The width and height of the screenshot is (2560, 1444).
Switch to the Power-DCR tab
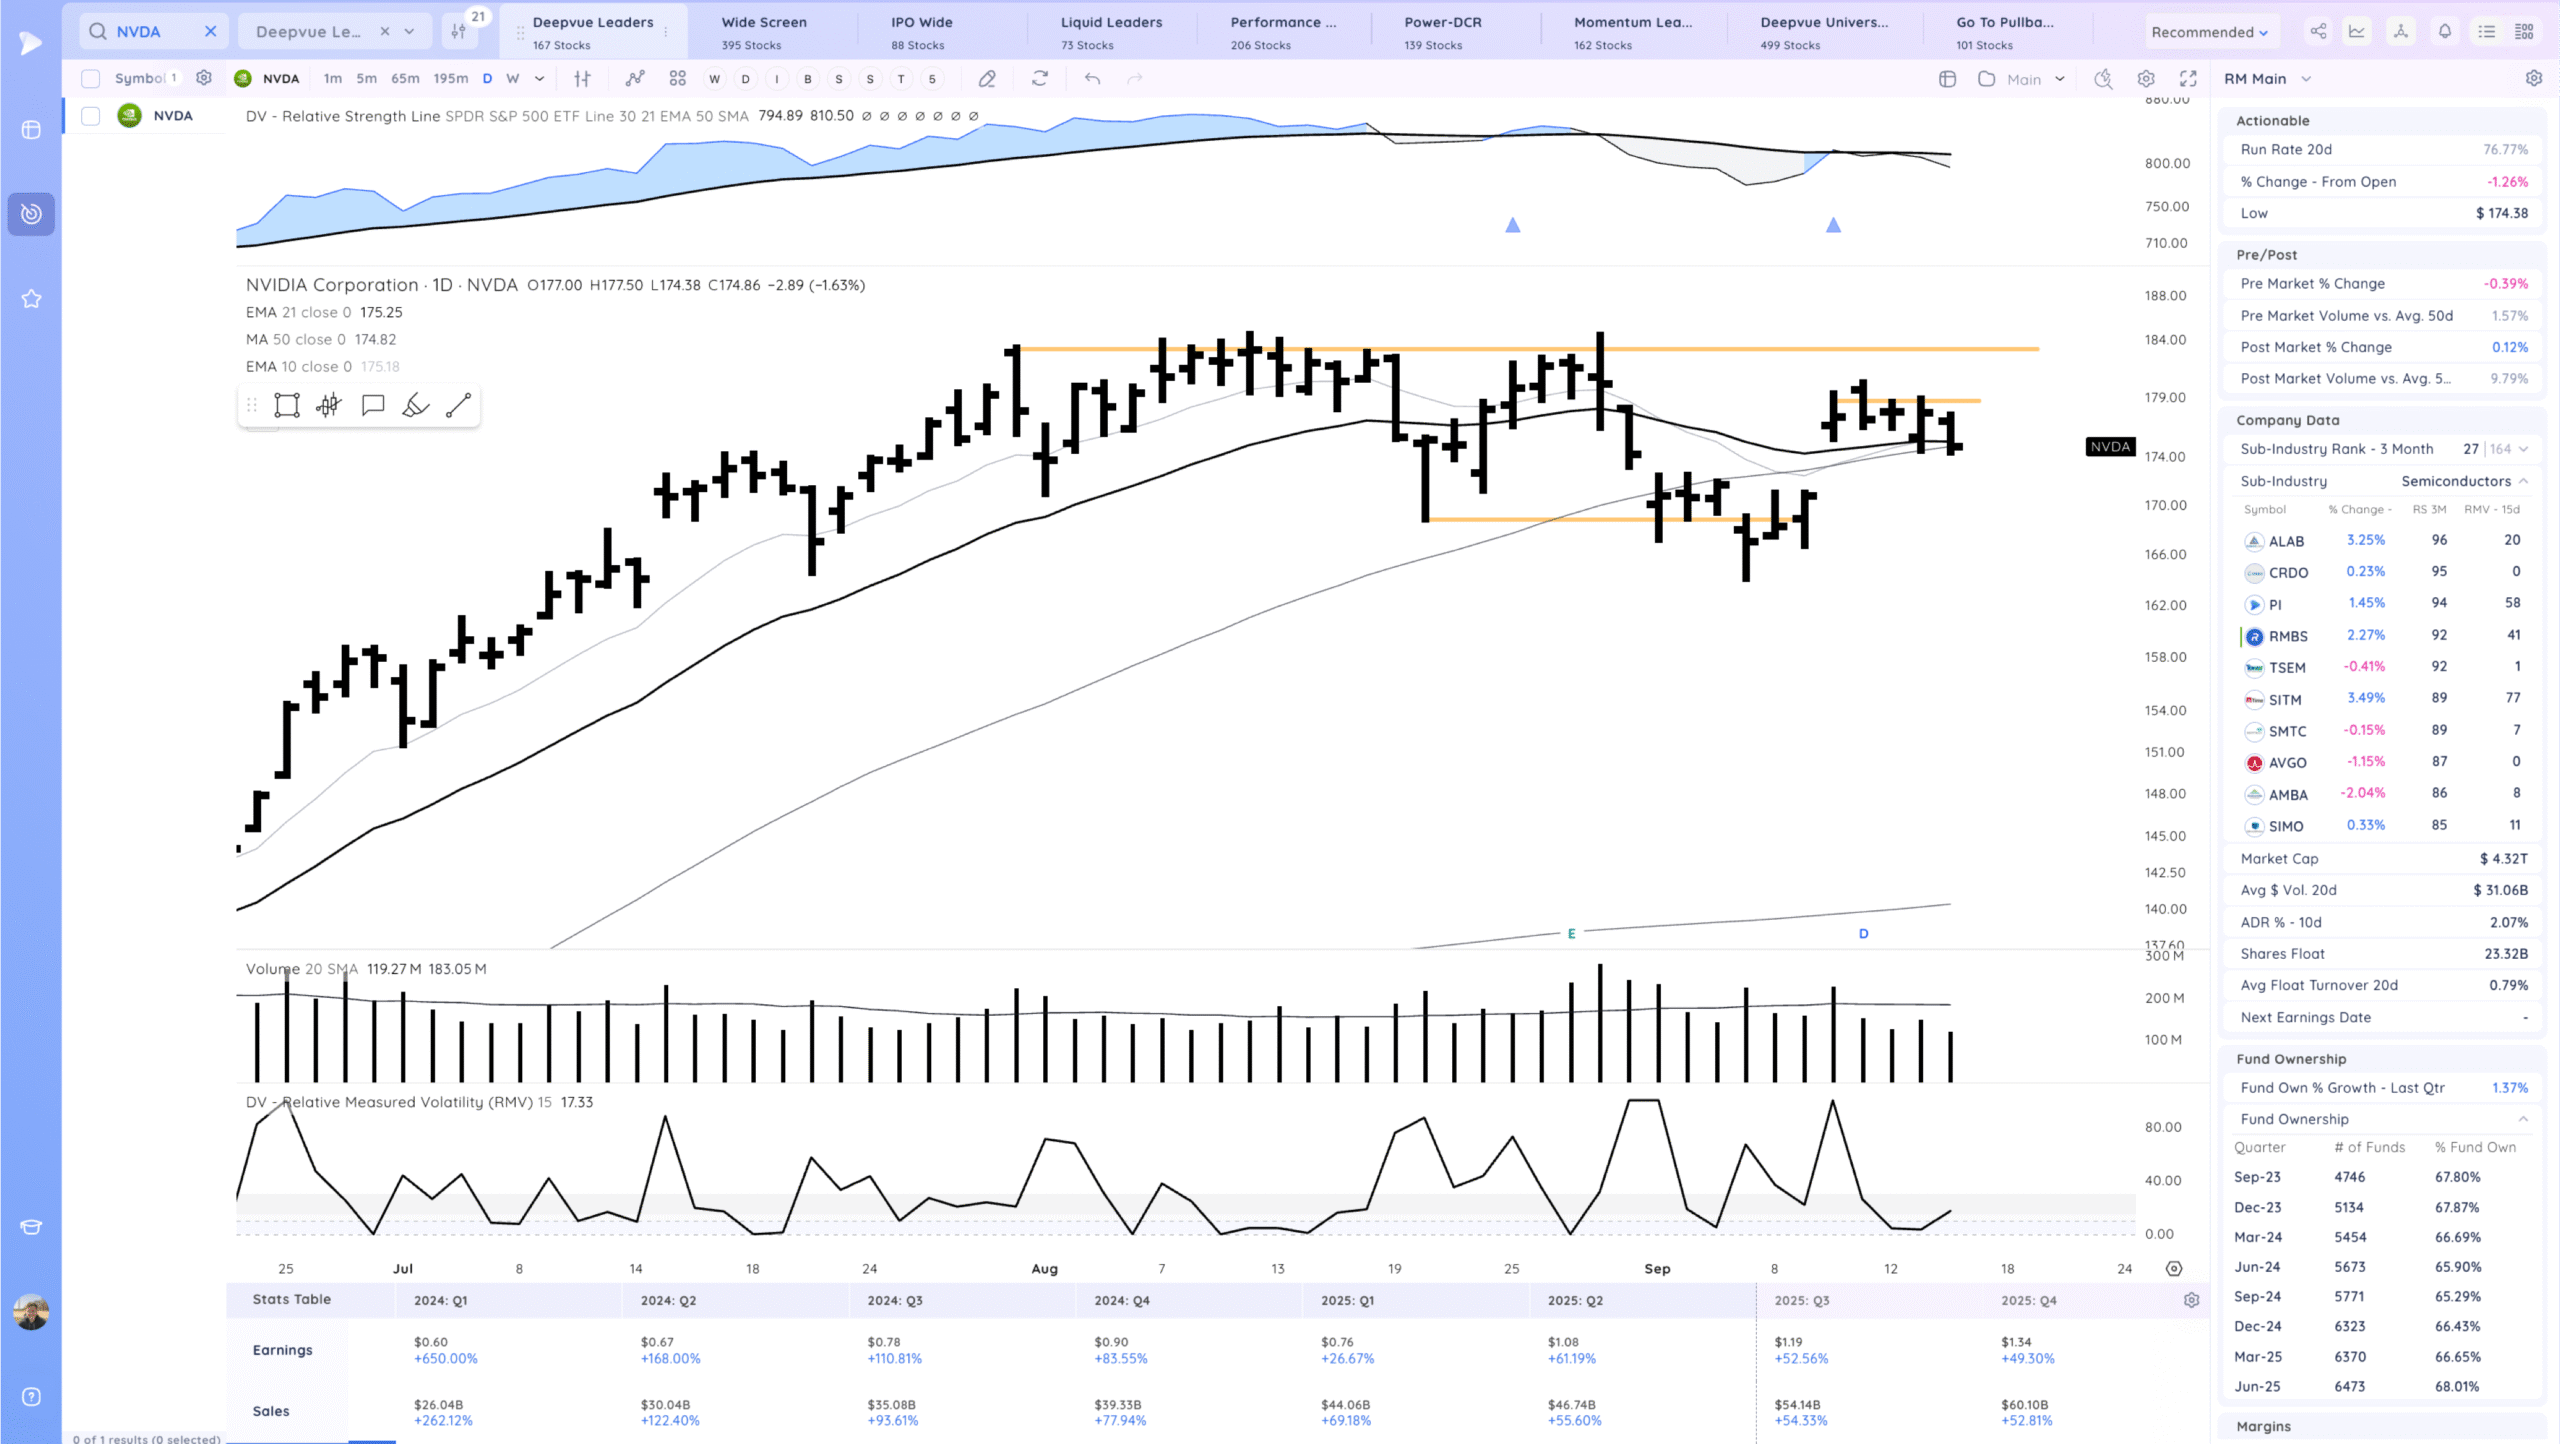click(1443, 32)
